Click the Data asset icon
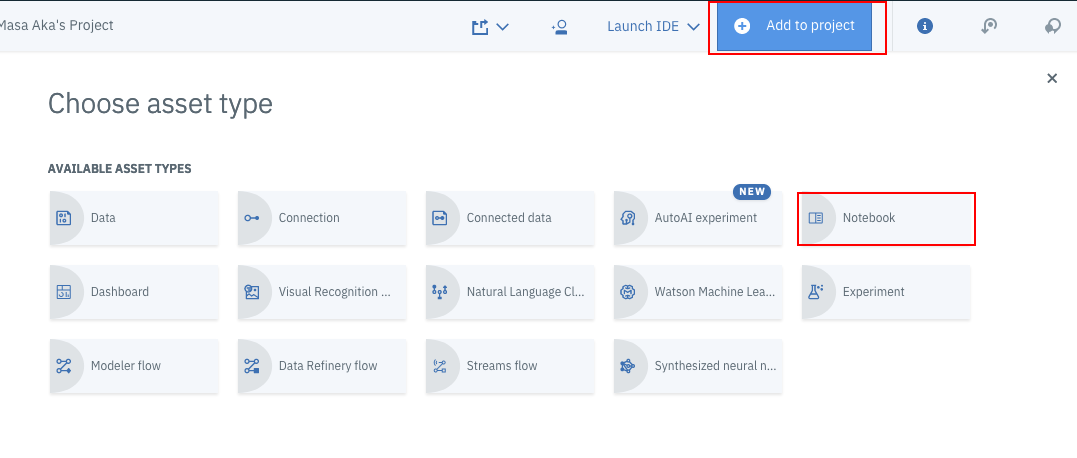Viewport: 1077px width, 458px height. 63,218
